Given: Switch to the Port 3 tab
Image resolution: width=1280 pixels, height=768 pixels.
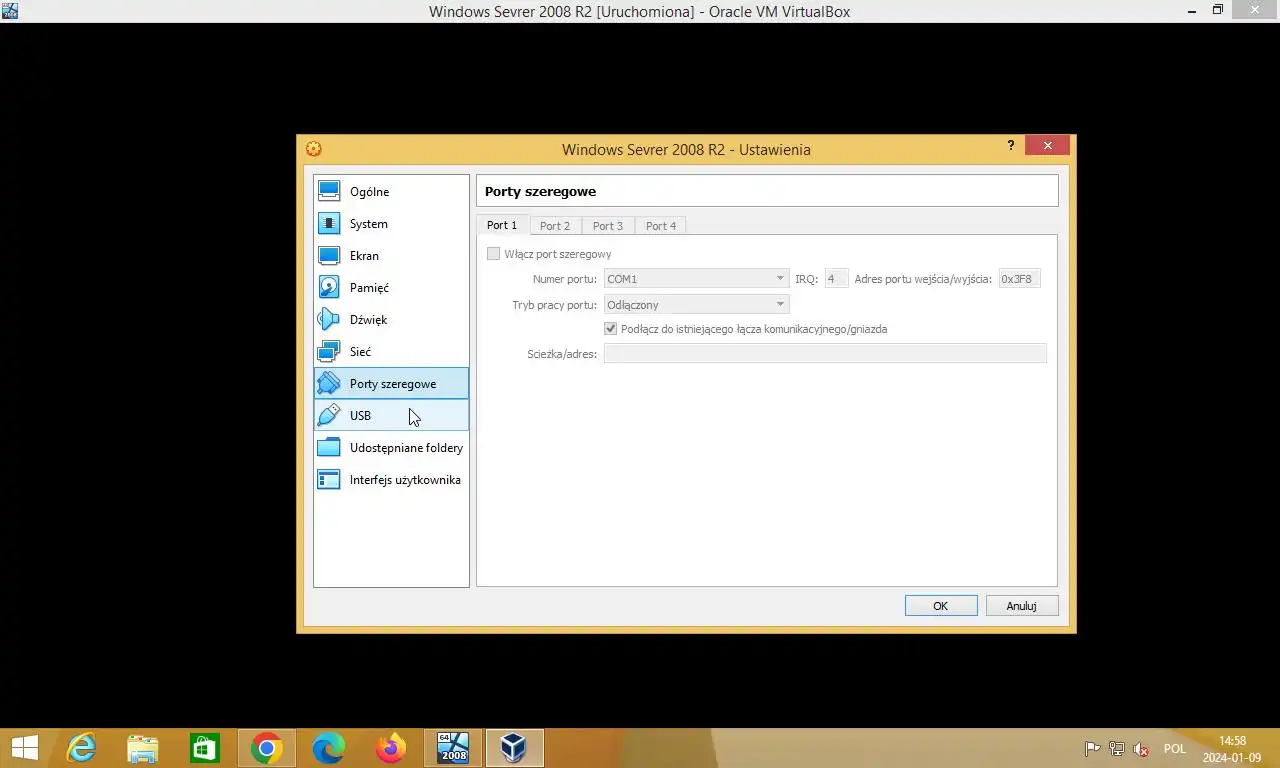Looking at the screenshot, I should point(608,226).
